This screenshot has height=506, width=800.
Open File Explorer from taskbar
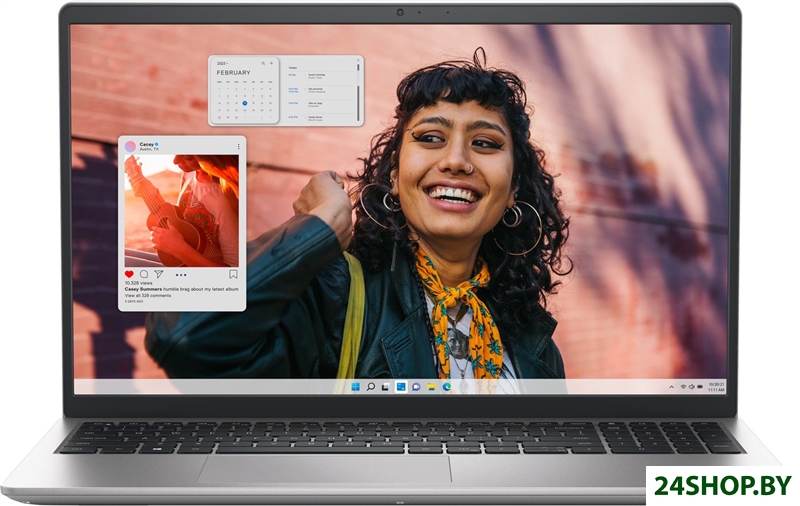[432, 387]
